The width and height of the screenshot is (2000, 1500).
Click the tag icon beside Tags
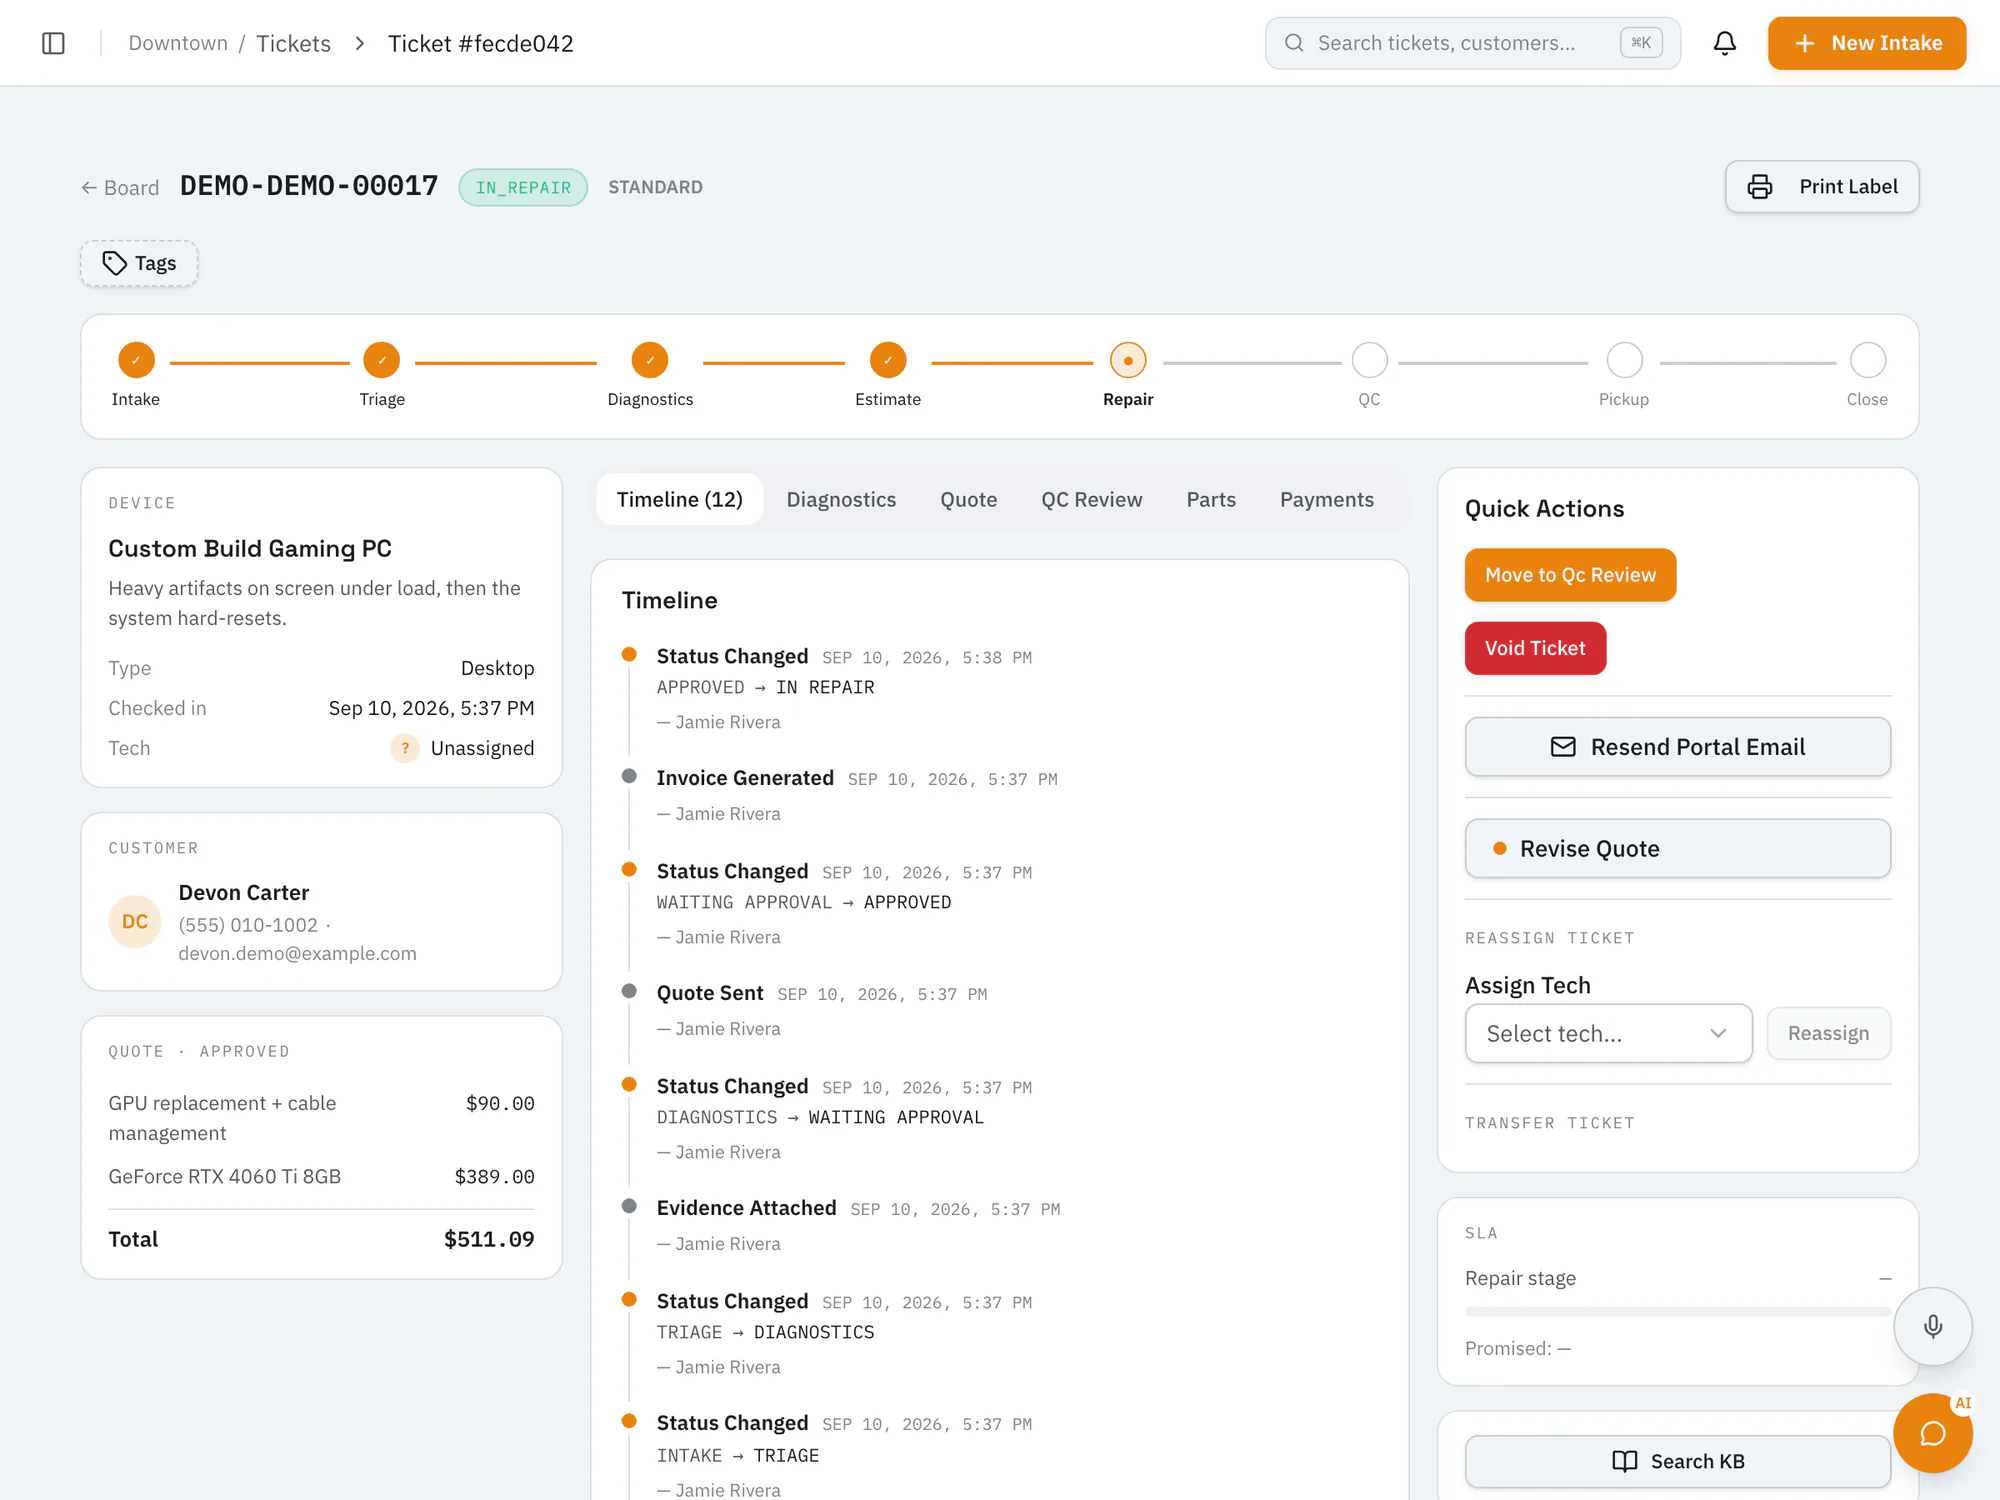[115, 263]
